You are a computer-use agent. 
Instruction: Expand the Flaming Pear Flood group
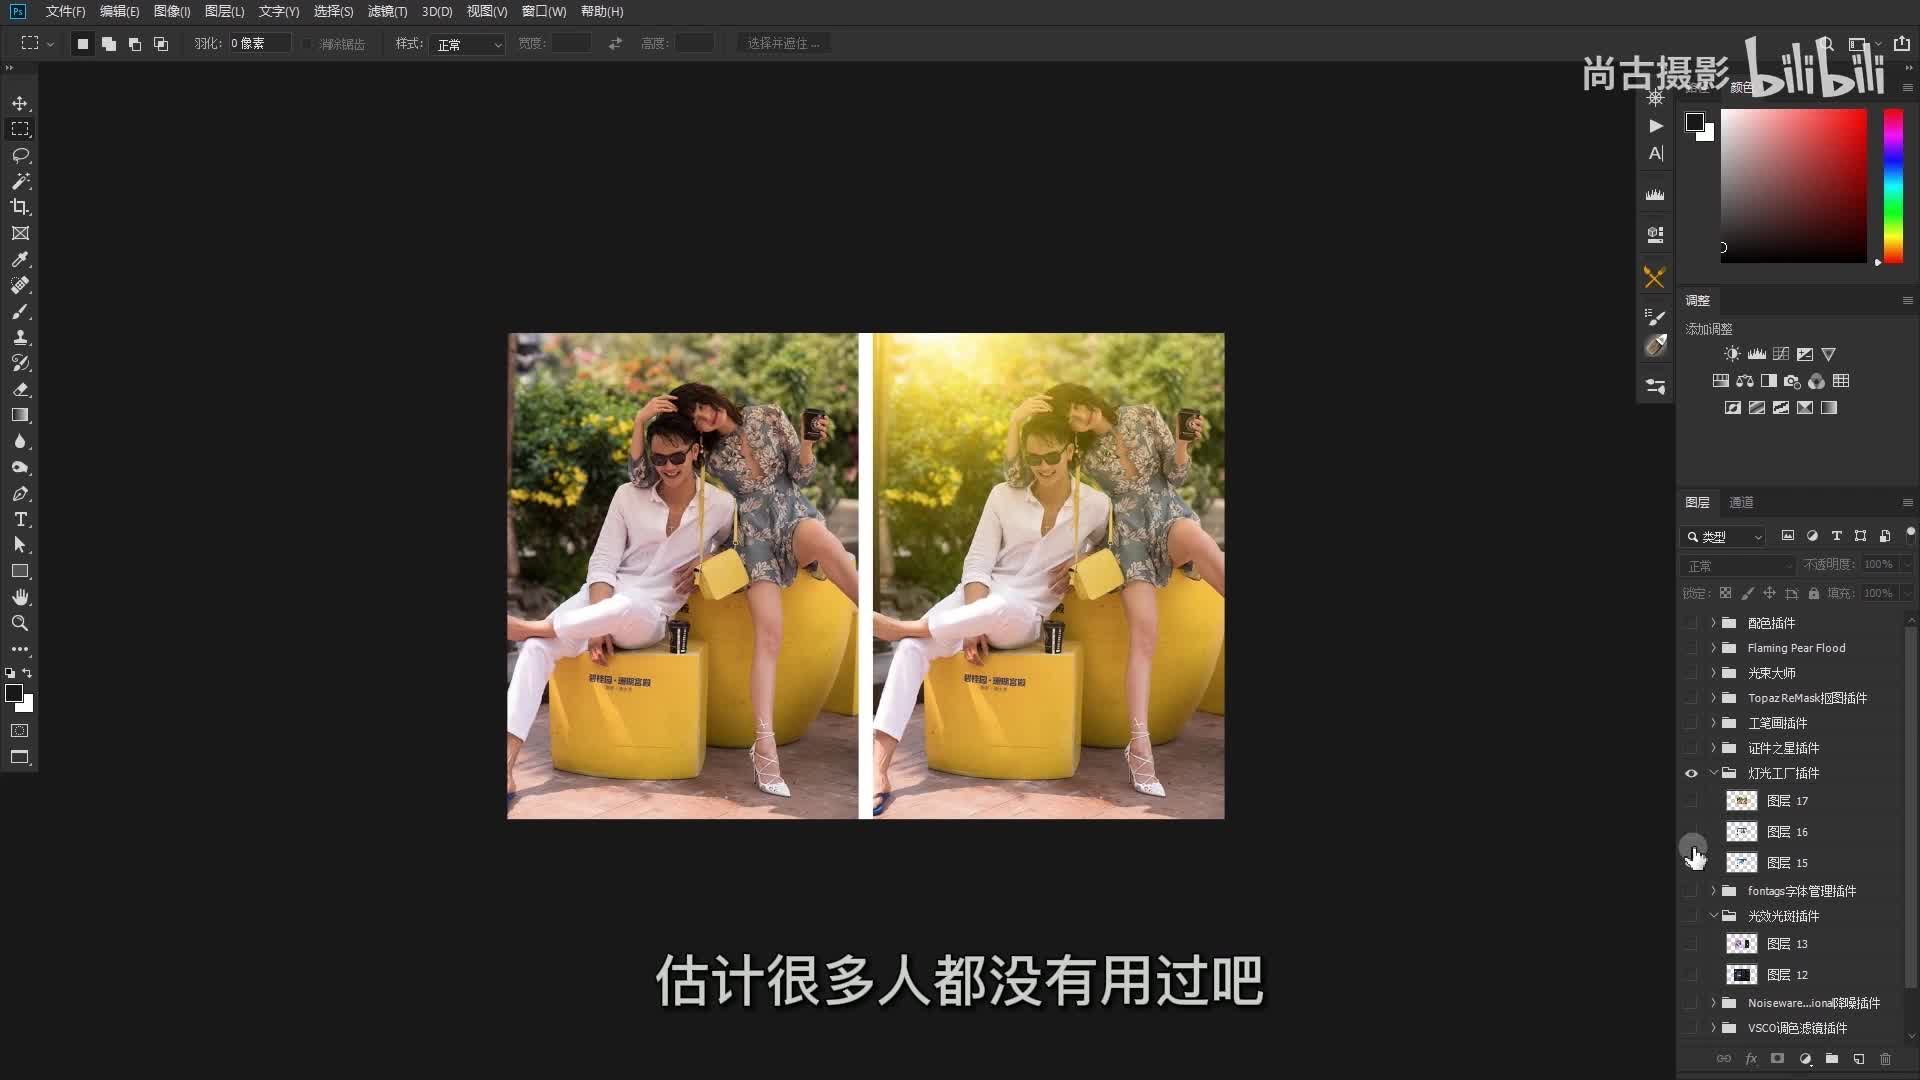click(x=1713, y=648)
